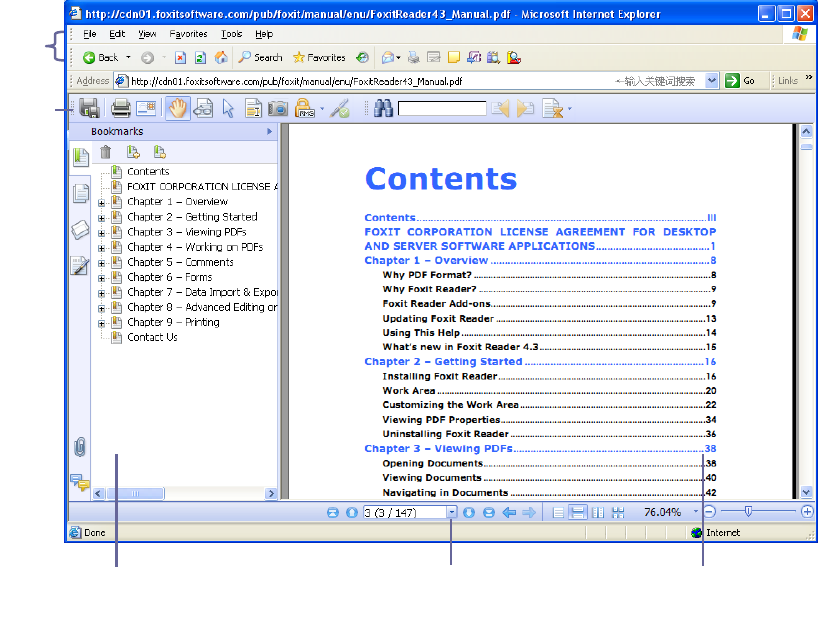The width and height of the screenshot is (818, 628).
Task: Open the Help menu
Action: tap(264, 34)
